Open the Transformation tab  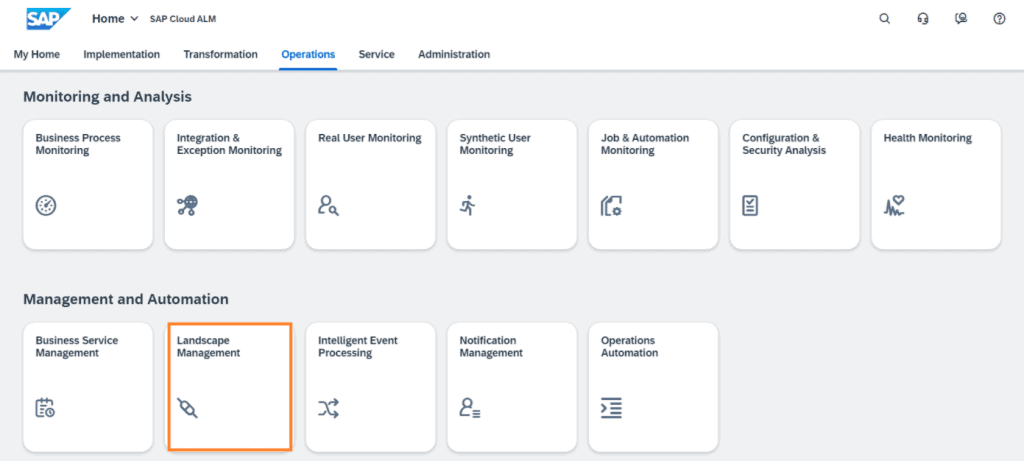[221, 54]
